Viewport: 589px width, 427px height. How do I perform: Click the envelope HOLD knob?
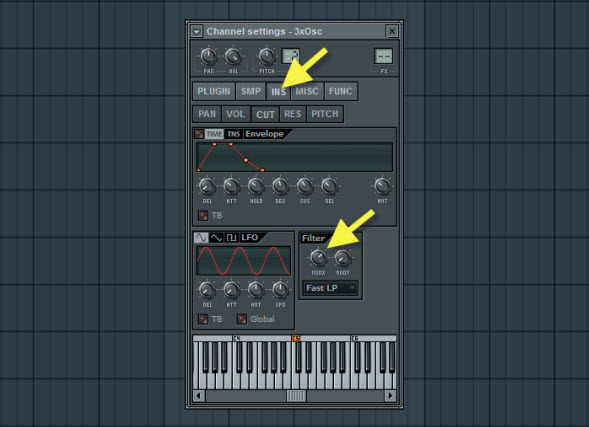(x=256, y=186)
